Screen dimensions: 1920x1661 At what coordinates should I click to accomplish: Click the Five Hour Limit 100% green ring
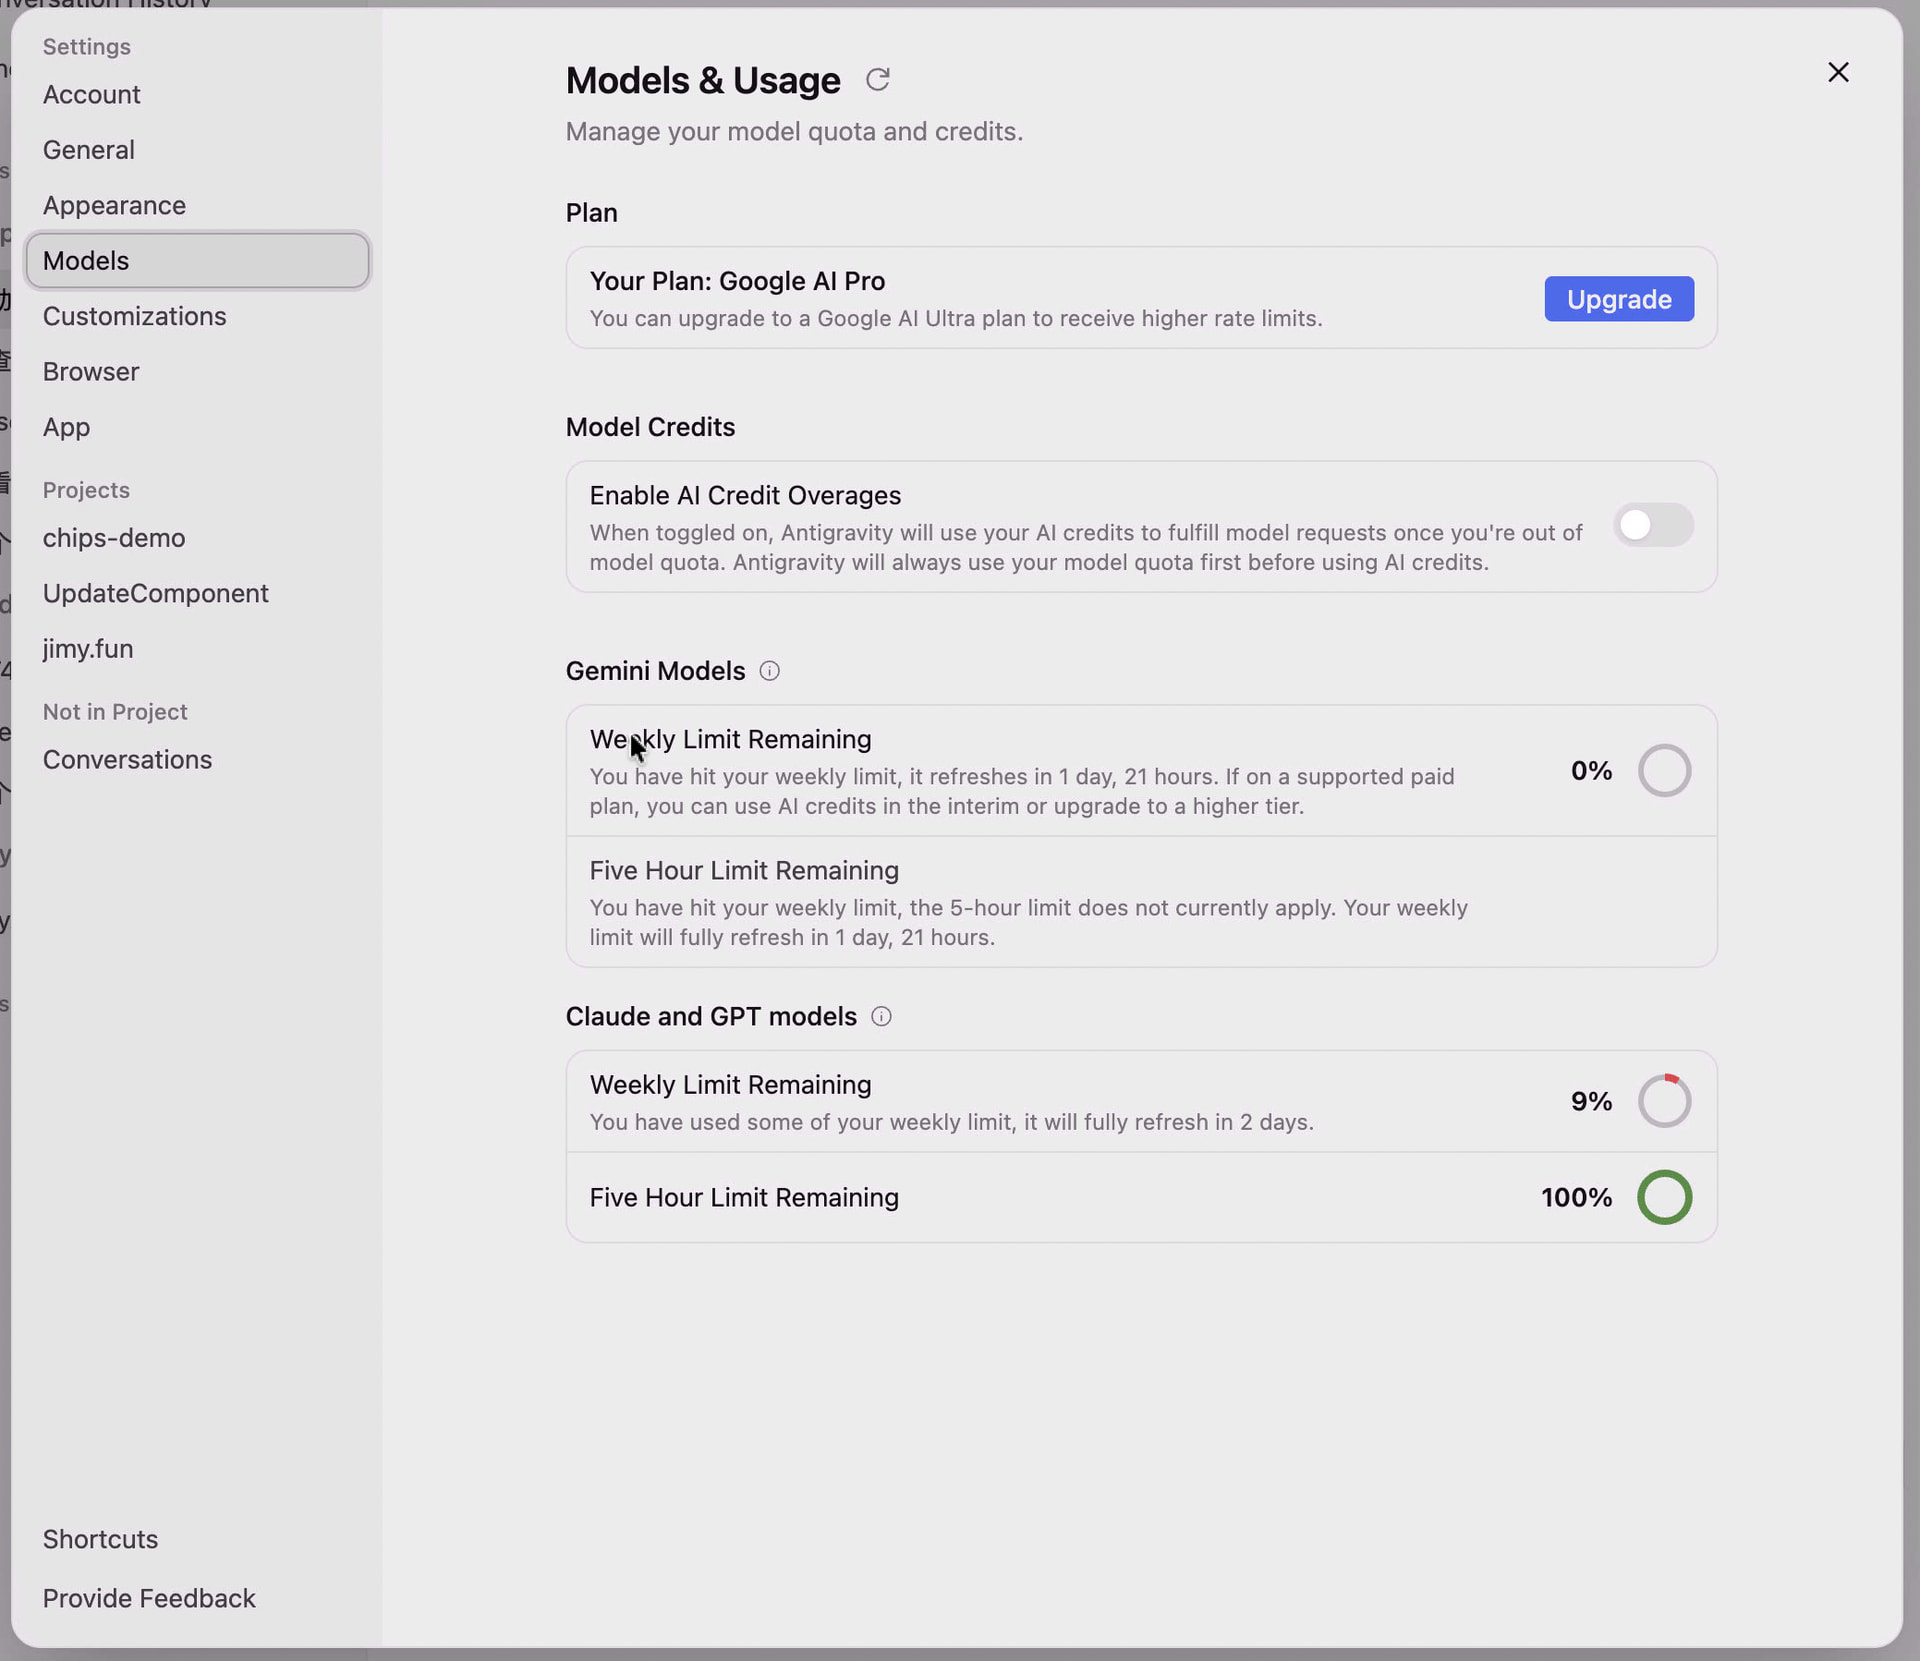1664,1198
